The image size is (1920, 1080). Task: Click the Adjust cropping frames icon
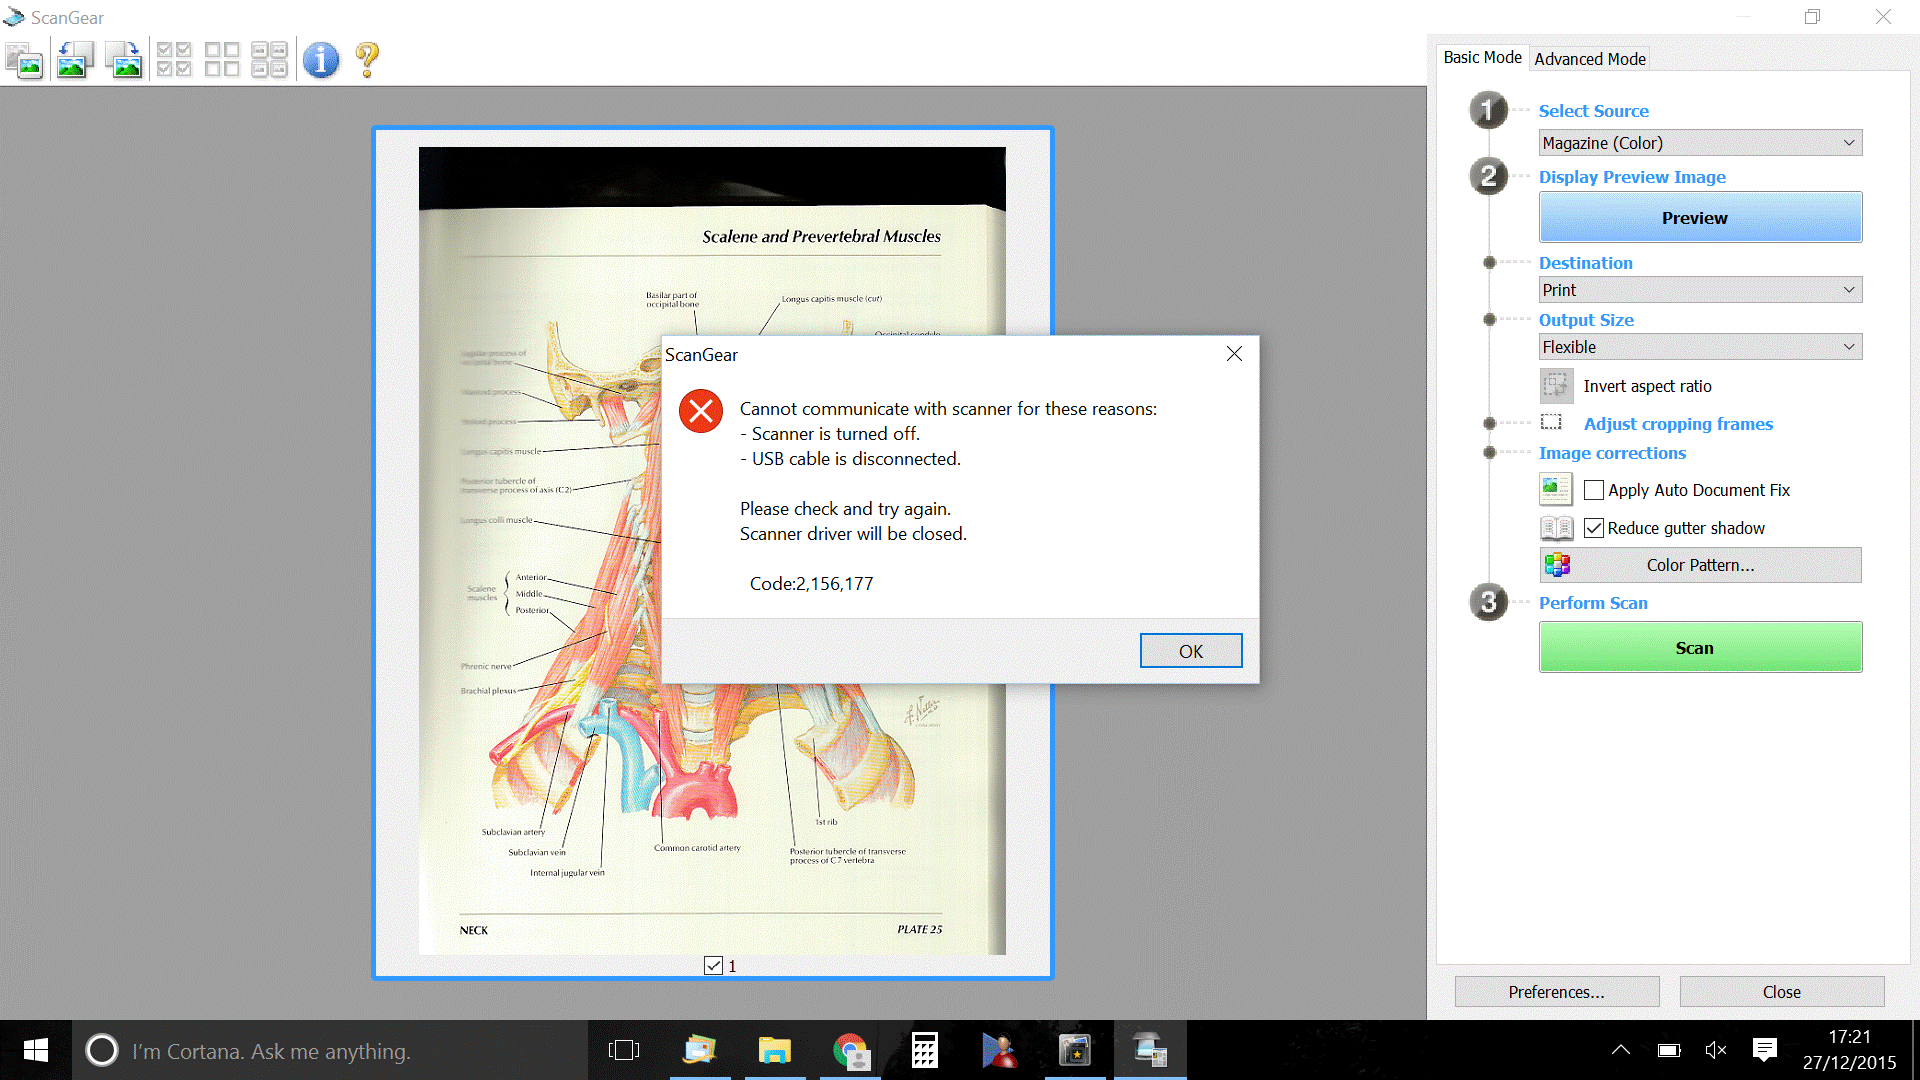[x=1551, y=423]
